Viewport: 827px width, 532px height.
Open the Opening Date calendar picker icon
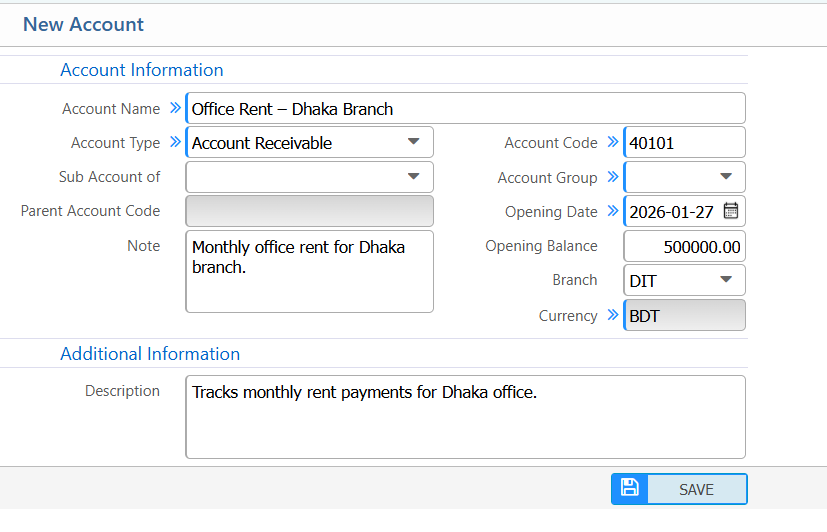pos(731,211)
